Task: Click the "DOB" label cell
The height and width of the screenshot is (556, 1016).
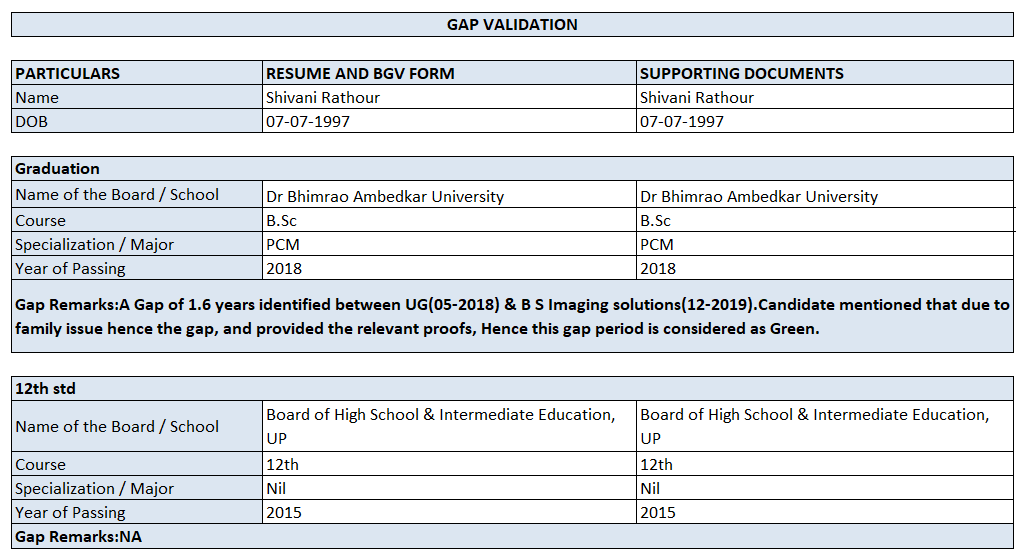Action: coord(137,121)
